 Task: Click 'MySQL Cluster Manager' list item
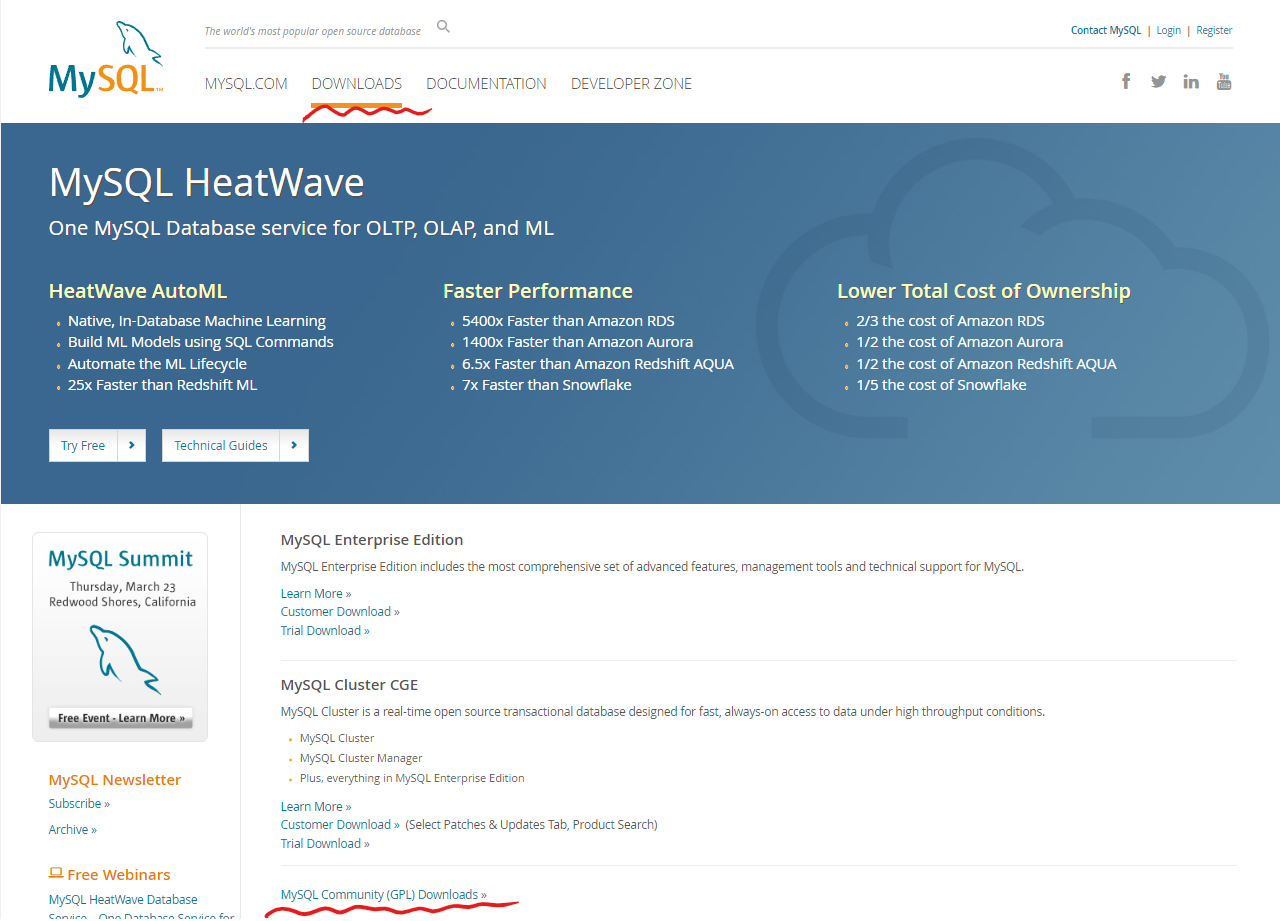[361, 759]
